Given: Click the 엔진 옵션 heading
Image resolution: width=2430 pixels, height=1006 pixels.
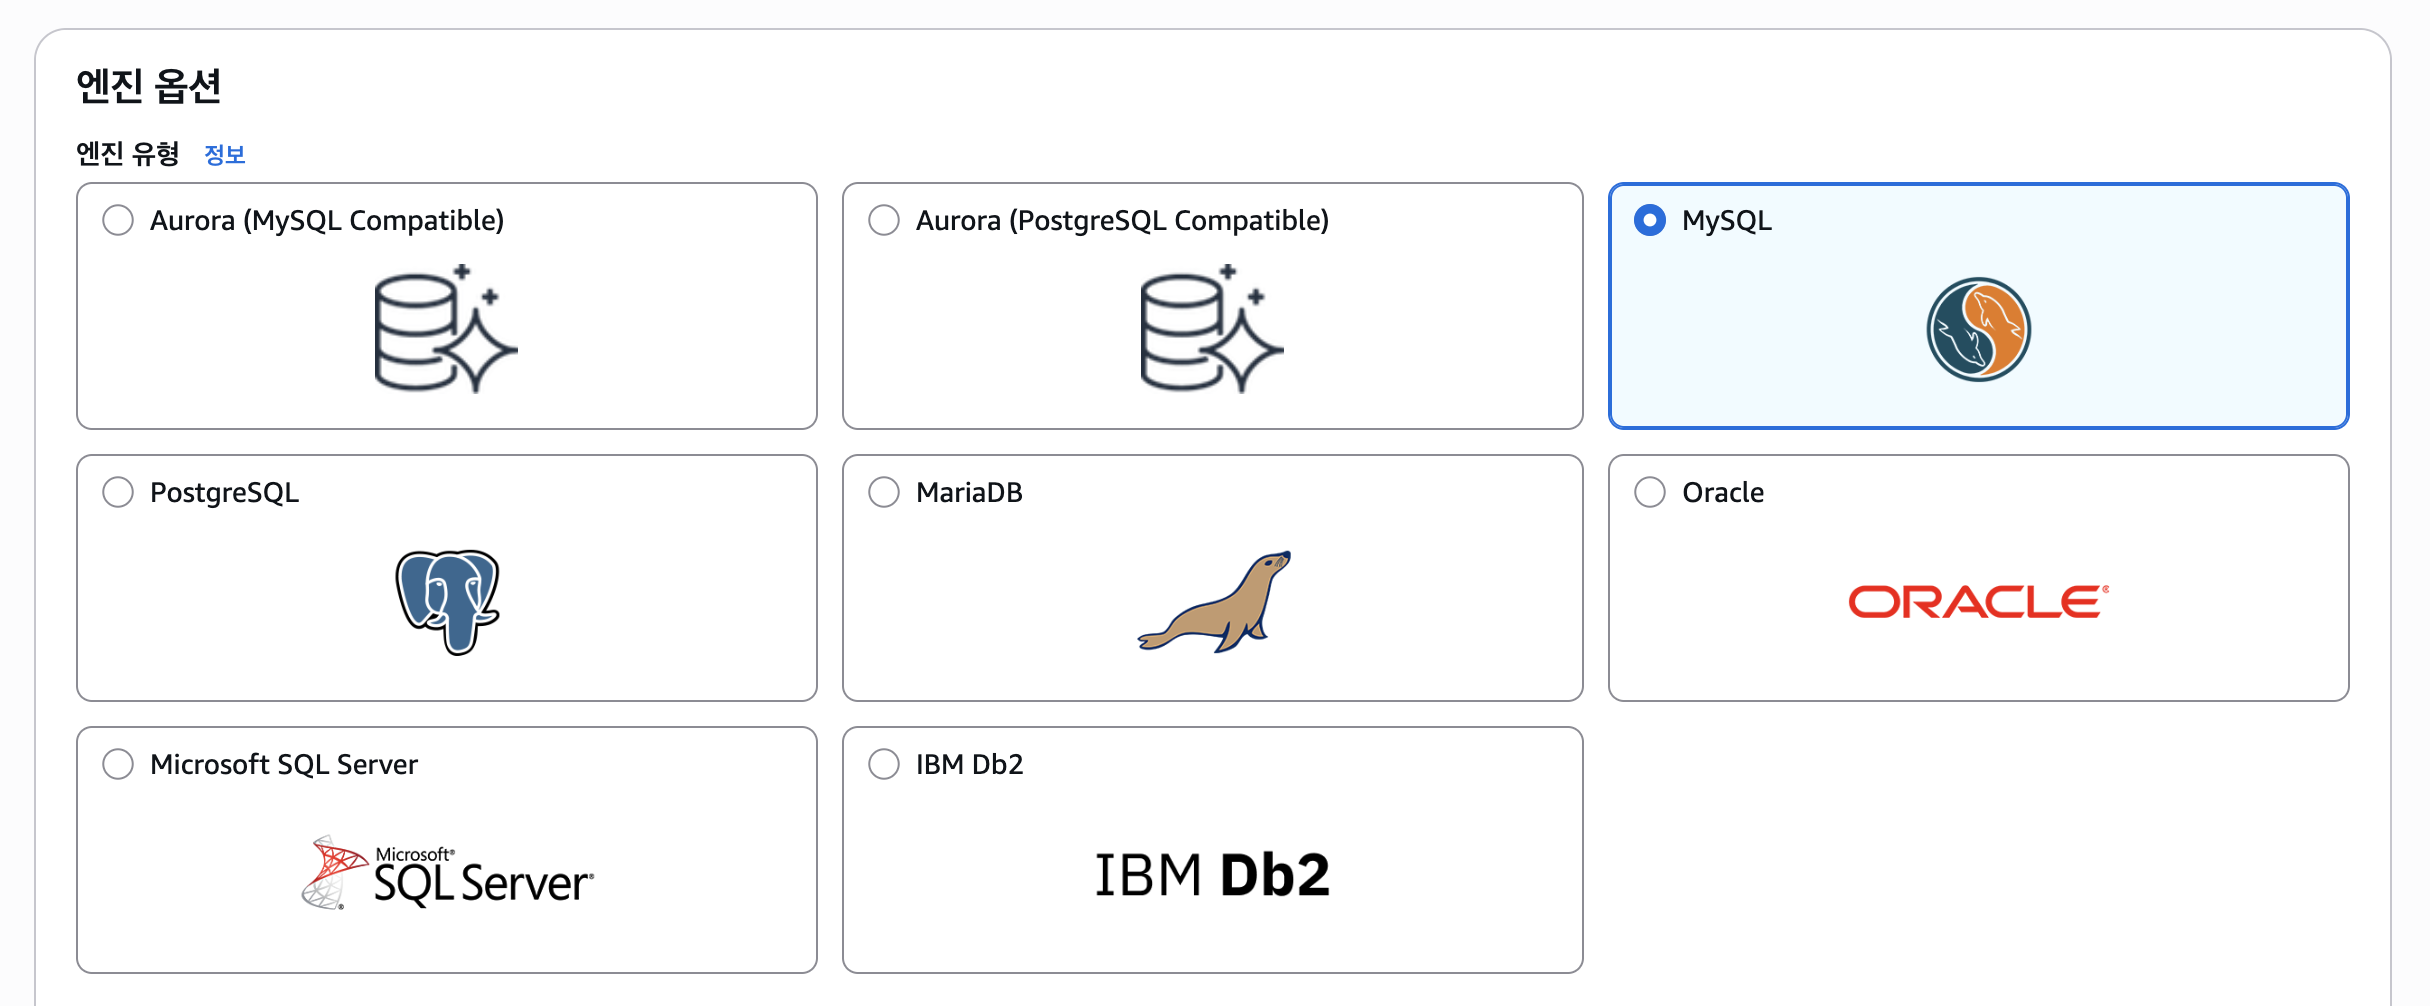Looking at the screenshot, I should (149, 85).
